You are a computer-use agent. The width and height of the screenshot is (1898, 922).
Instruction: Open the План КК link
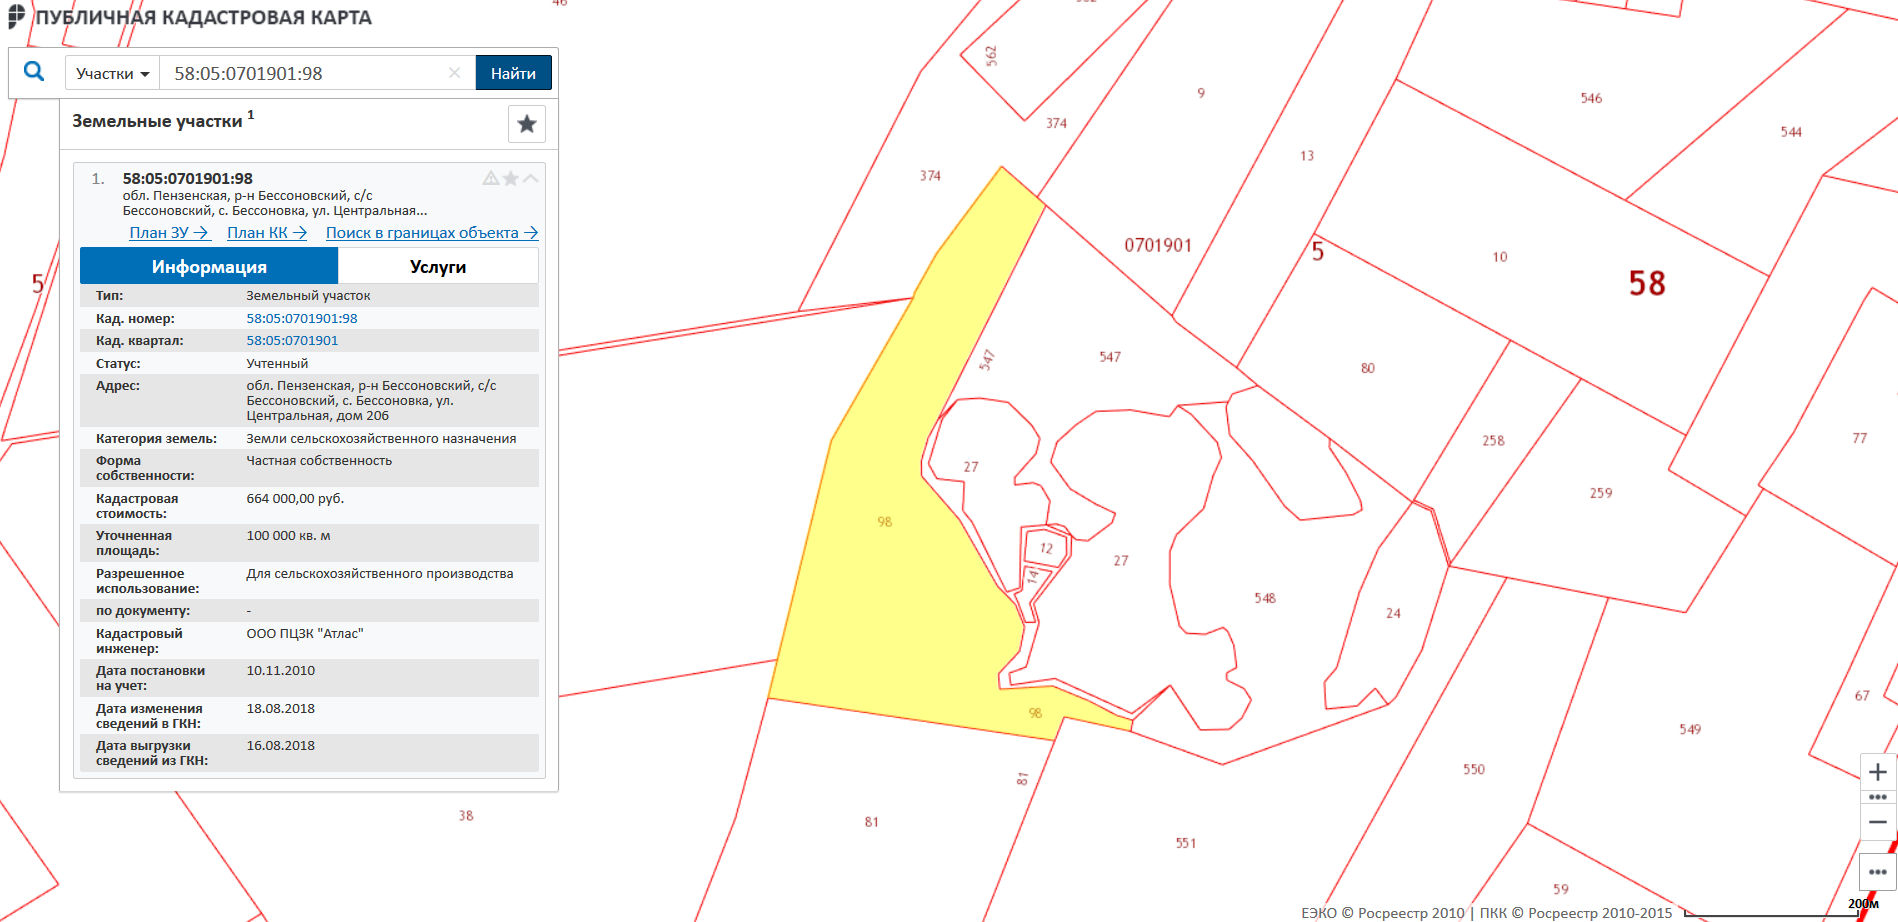point(267,232)
